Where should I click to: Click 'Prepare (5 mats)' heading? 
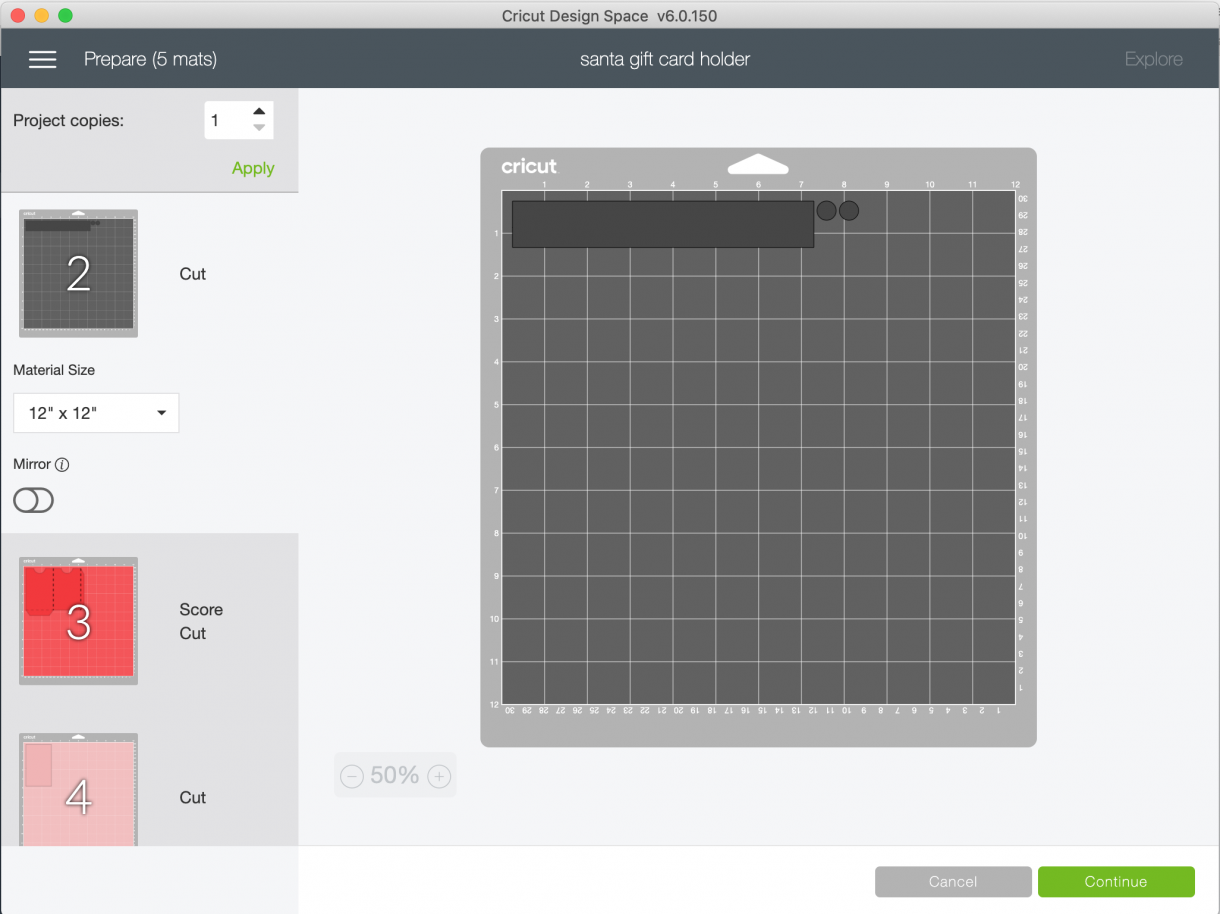[x=150, y=59]
